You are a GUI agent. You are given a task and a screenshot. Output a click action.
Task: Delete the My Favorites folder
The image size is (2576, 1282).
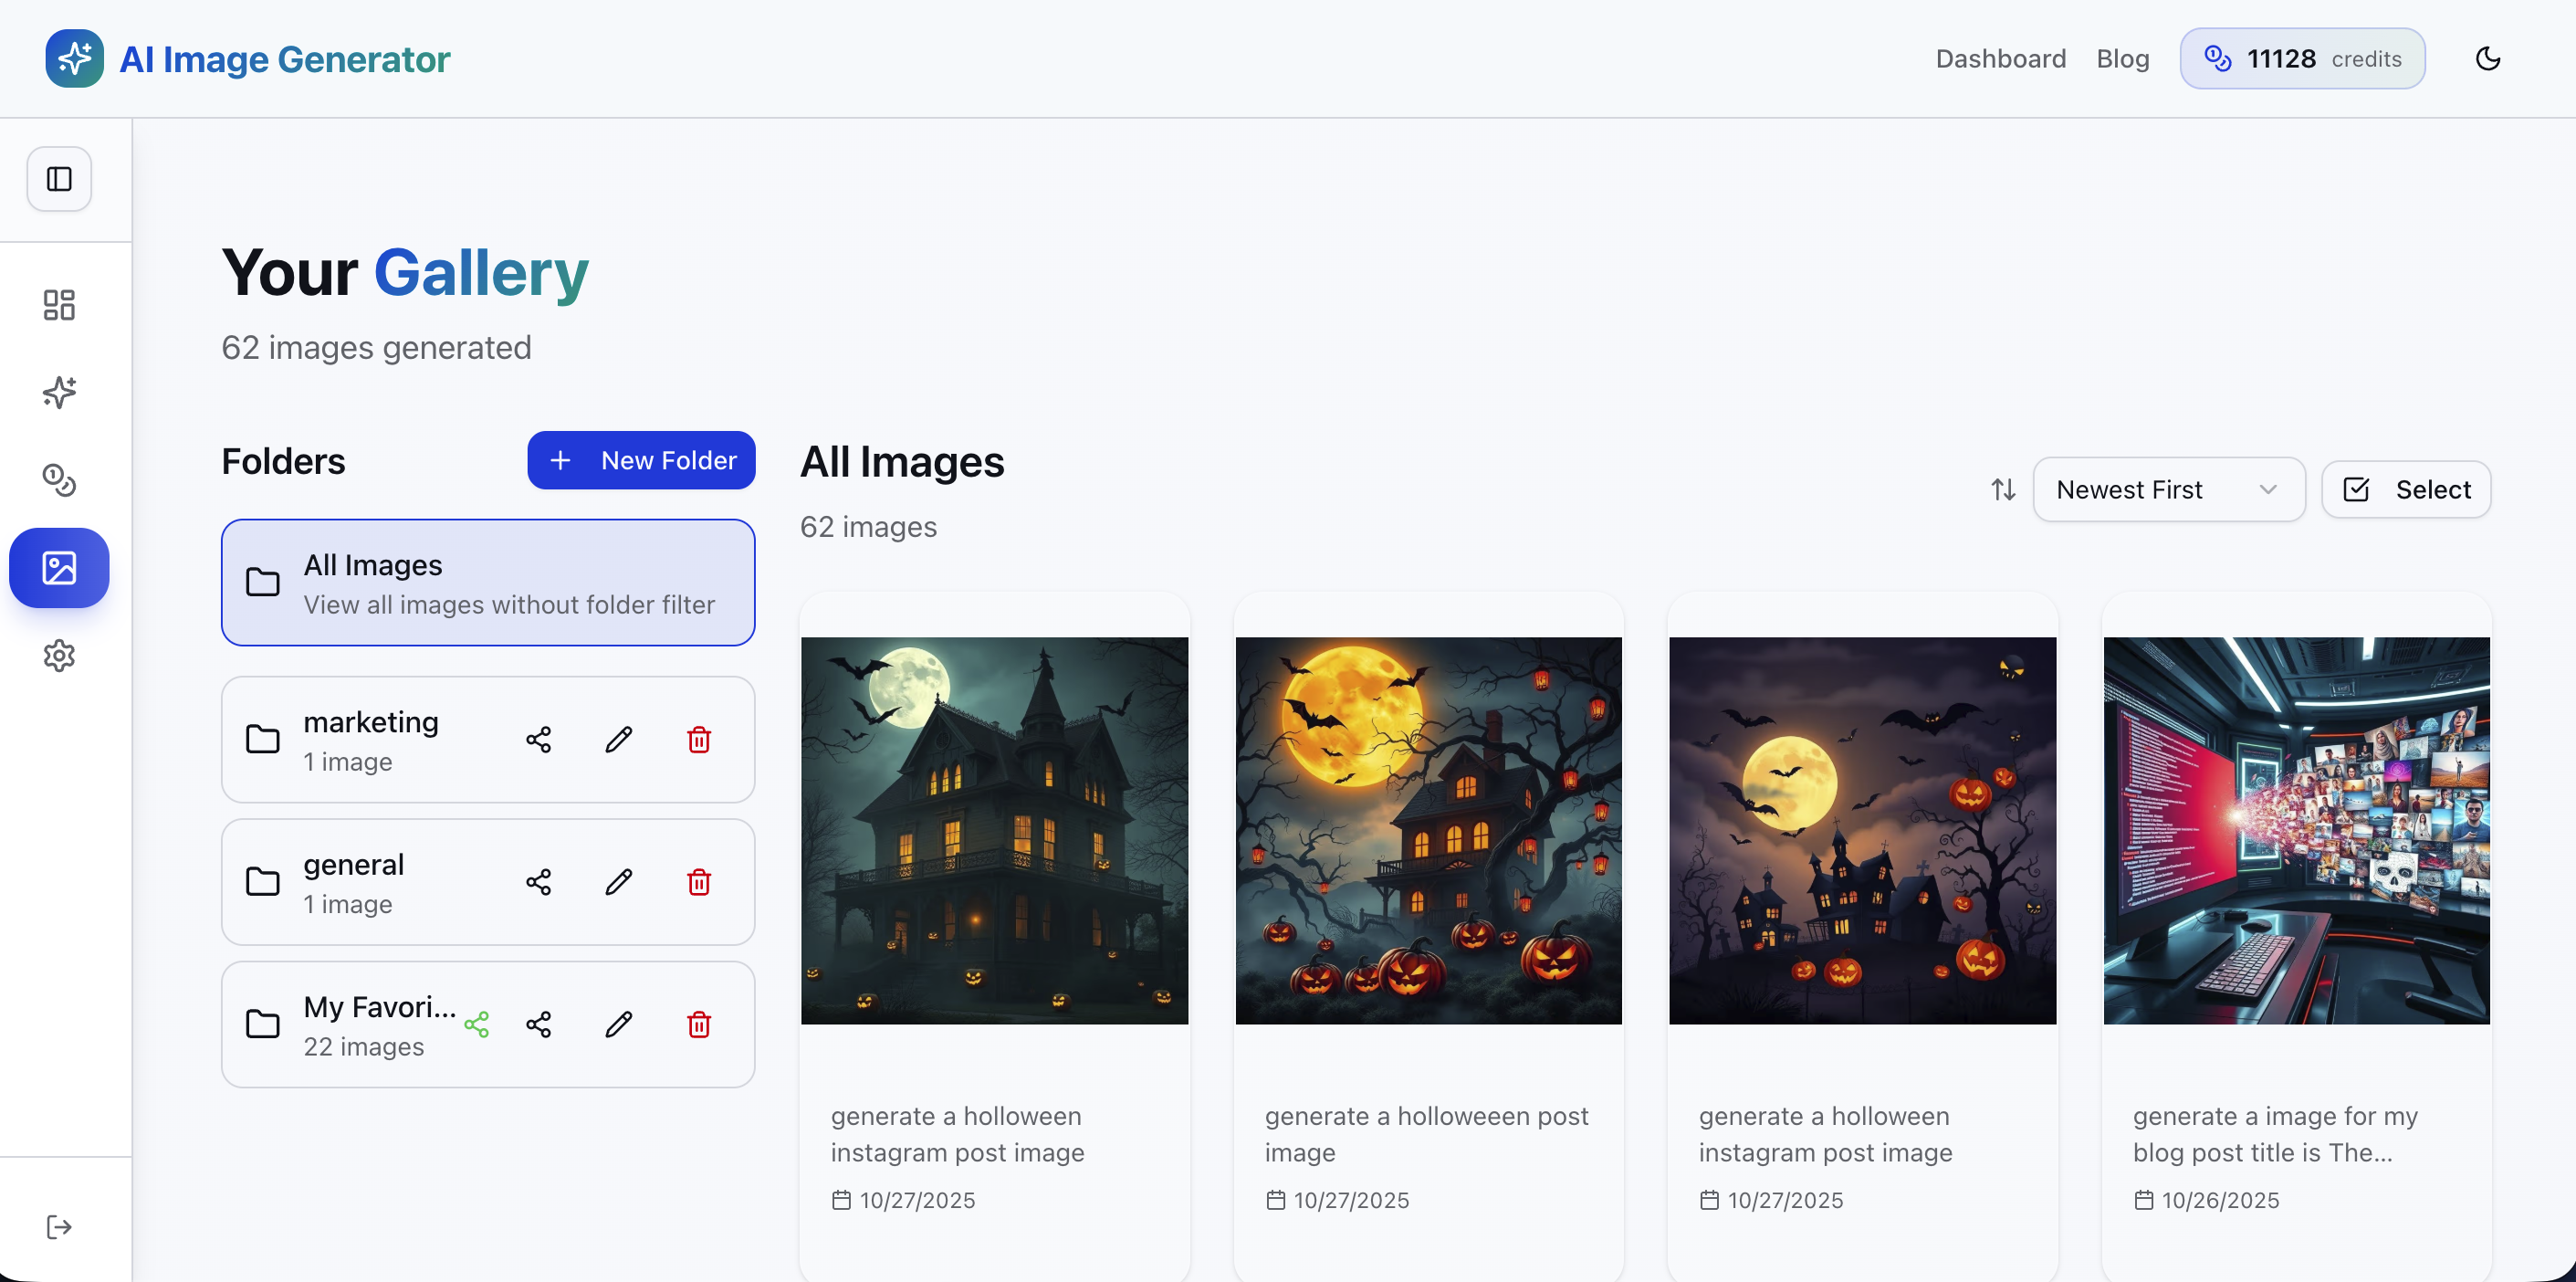click(x=699, y=1024)
